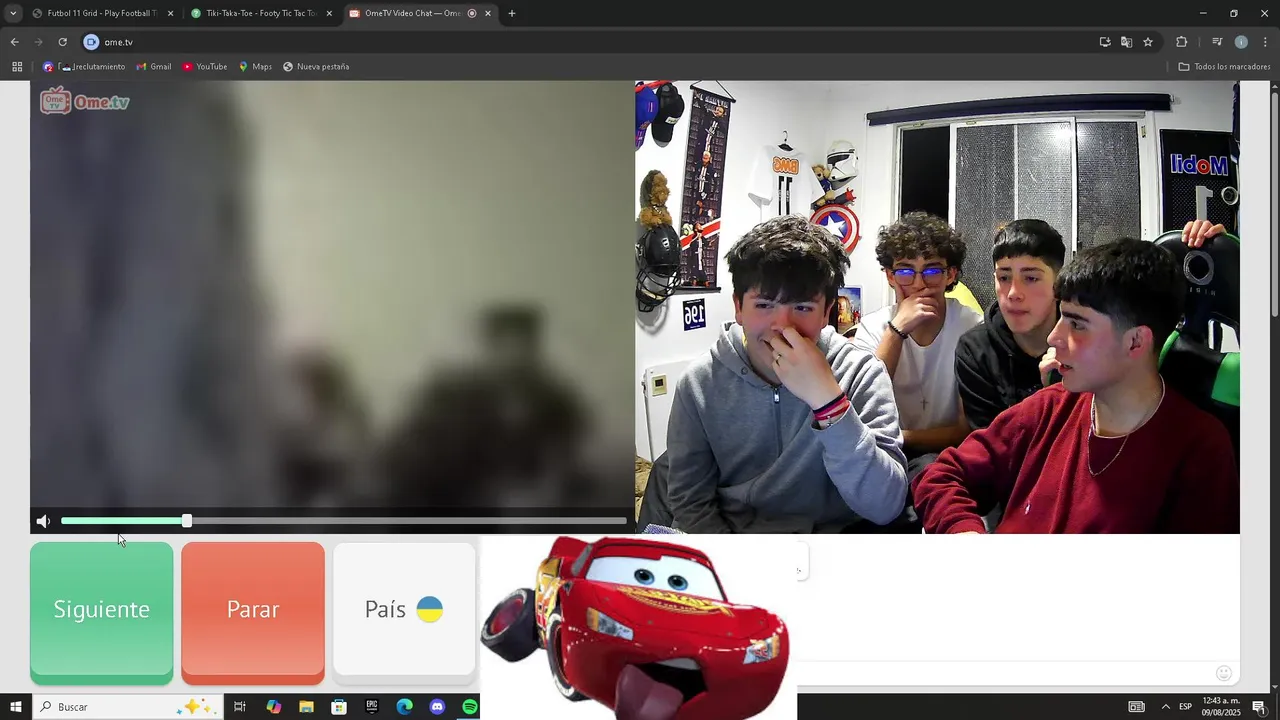Open Microsoft Edge from the taskbar
Image resolution: width=1280 pixels, height=720 pixels.
point(404,707)
